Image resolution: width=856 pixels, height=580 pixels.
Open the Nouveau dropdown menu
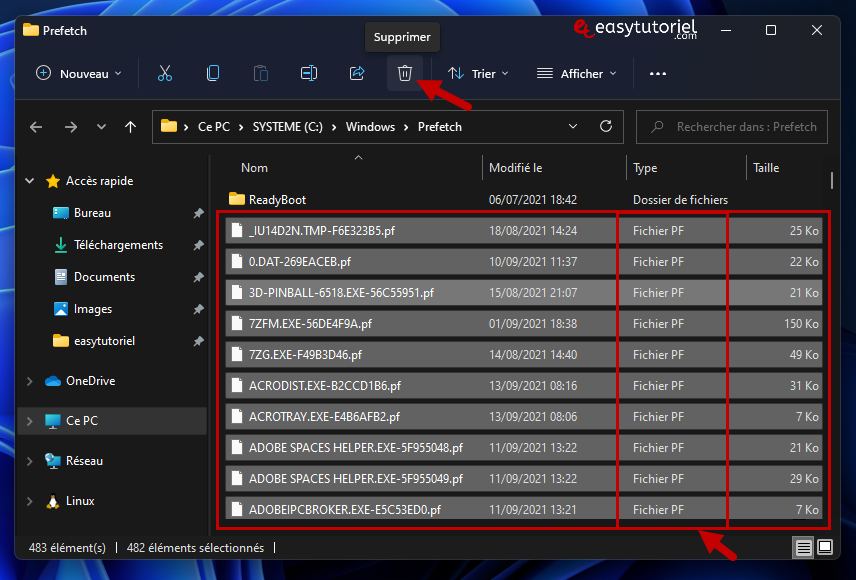point(79,73)
